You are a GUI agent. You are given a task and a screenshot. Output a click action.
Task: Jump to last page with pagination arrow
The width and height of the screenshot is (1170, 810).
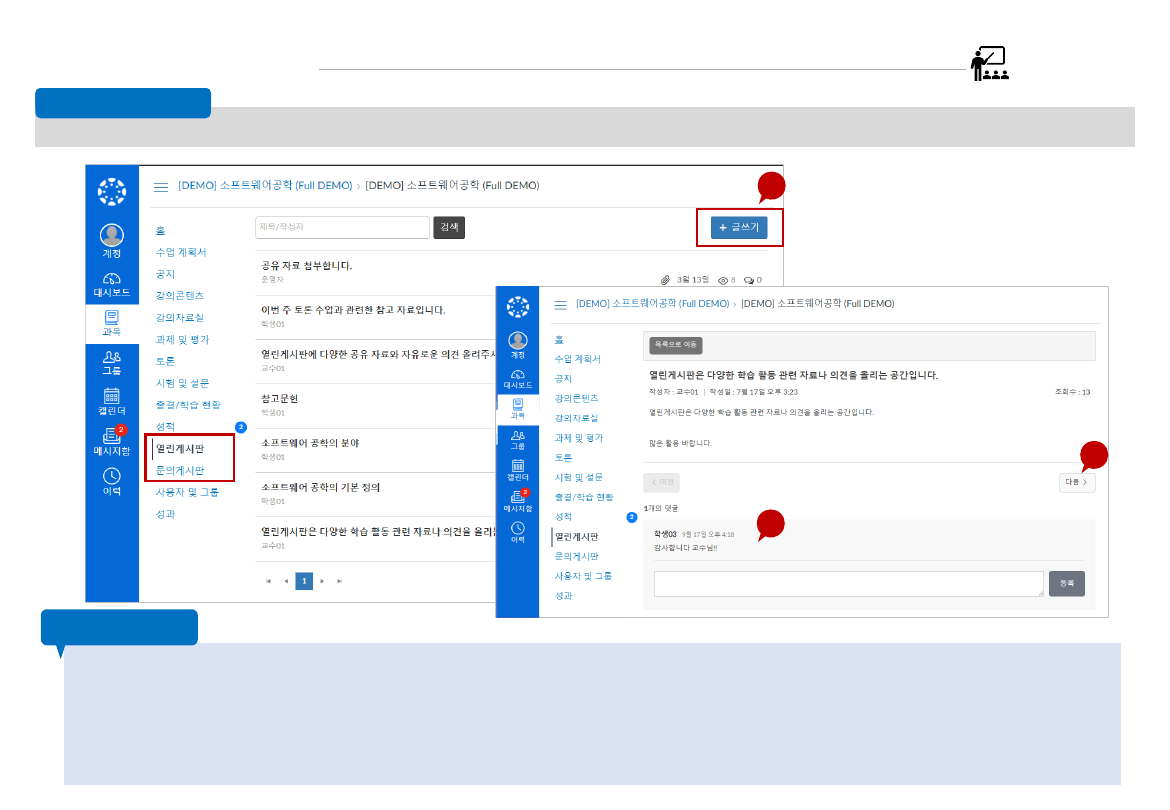coord(339,580)
